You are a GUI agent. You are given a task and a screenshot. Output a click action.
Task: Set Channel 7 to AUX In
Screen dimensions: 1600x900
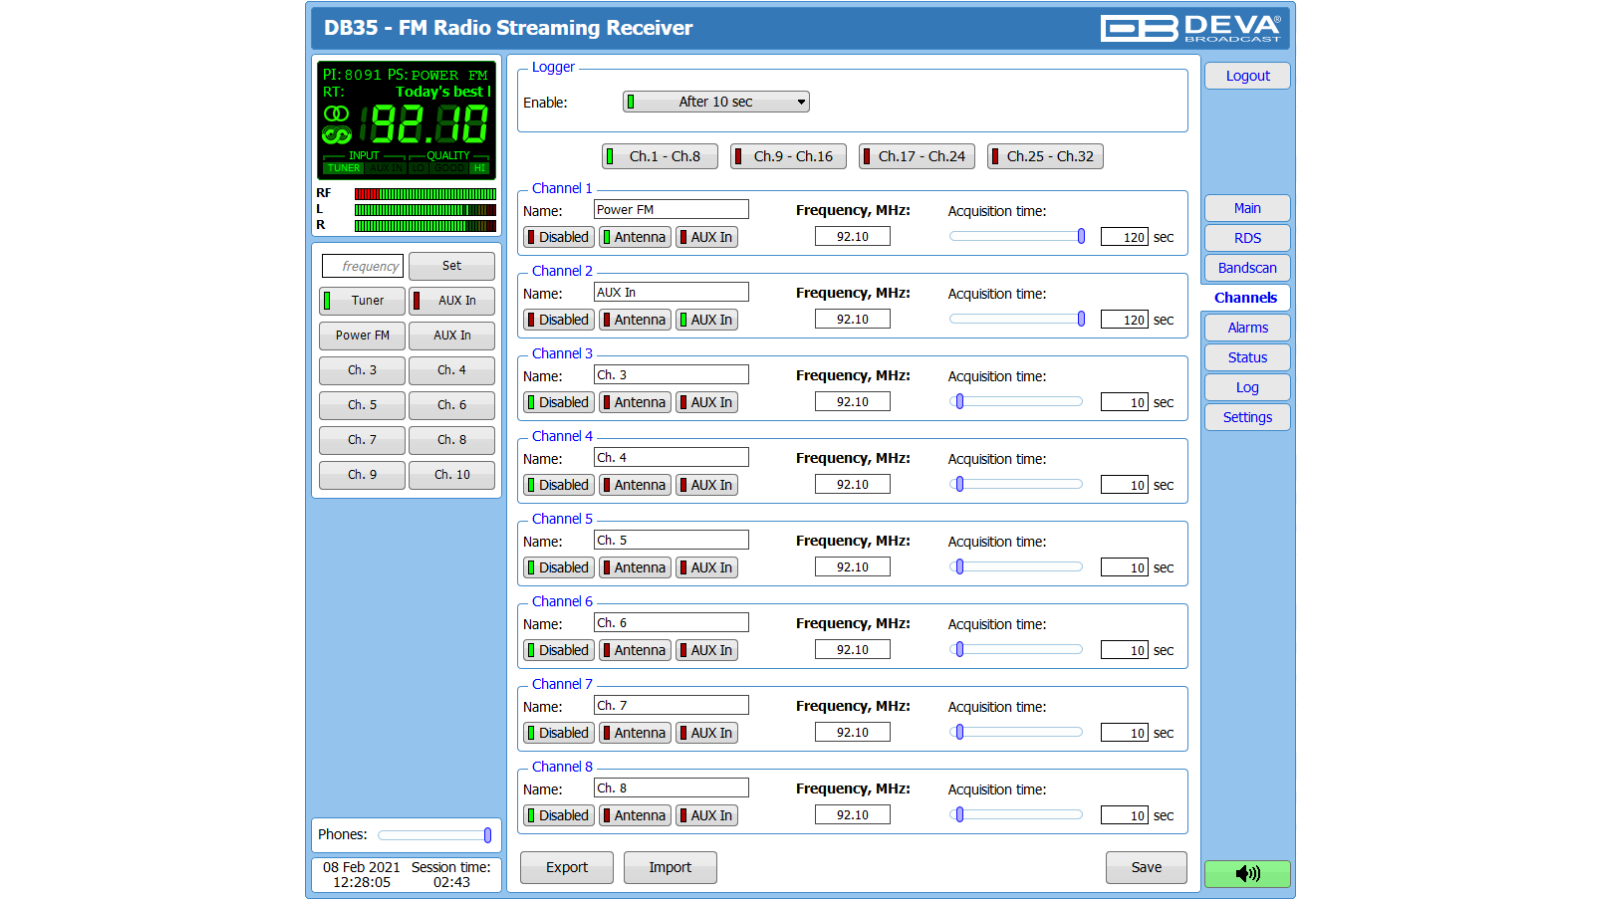point(707,733)
